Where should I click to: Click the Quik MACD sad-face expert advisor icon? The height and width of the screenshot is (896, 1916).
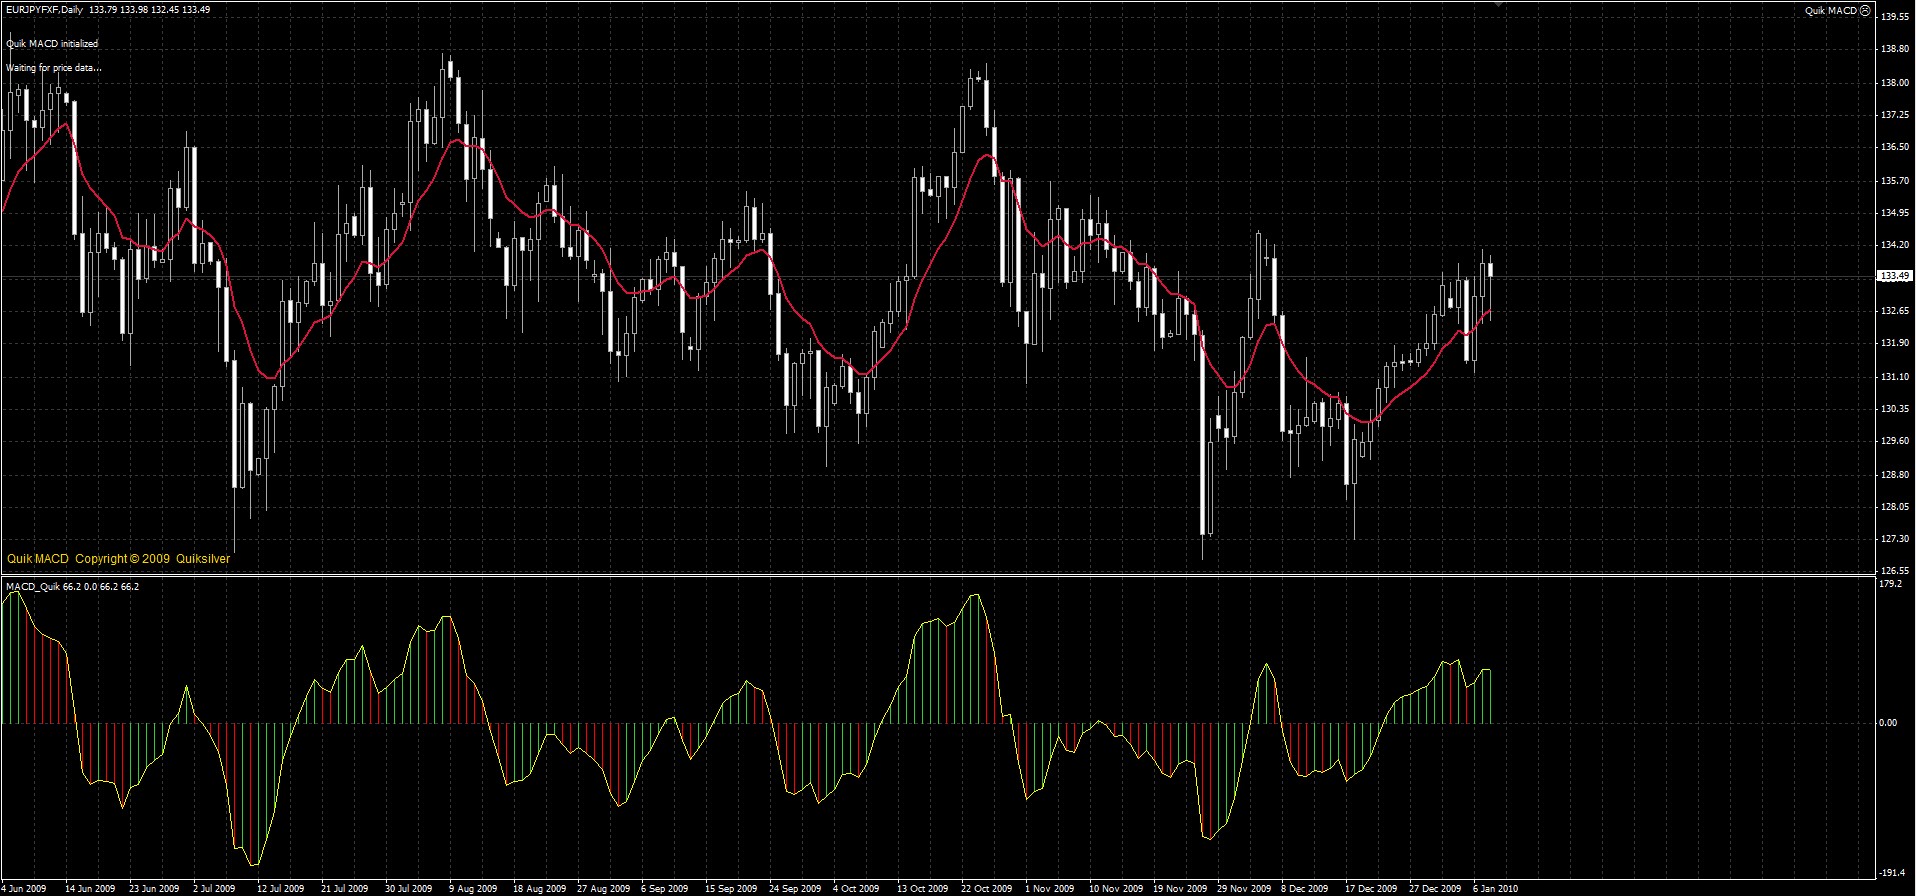1865,10
